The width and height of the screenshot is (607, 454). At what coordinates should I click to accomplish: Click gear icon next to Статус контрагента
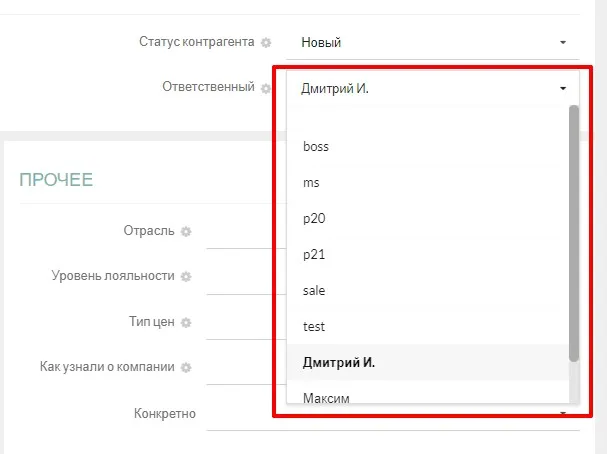tap(266, 43)
